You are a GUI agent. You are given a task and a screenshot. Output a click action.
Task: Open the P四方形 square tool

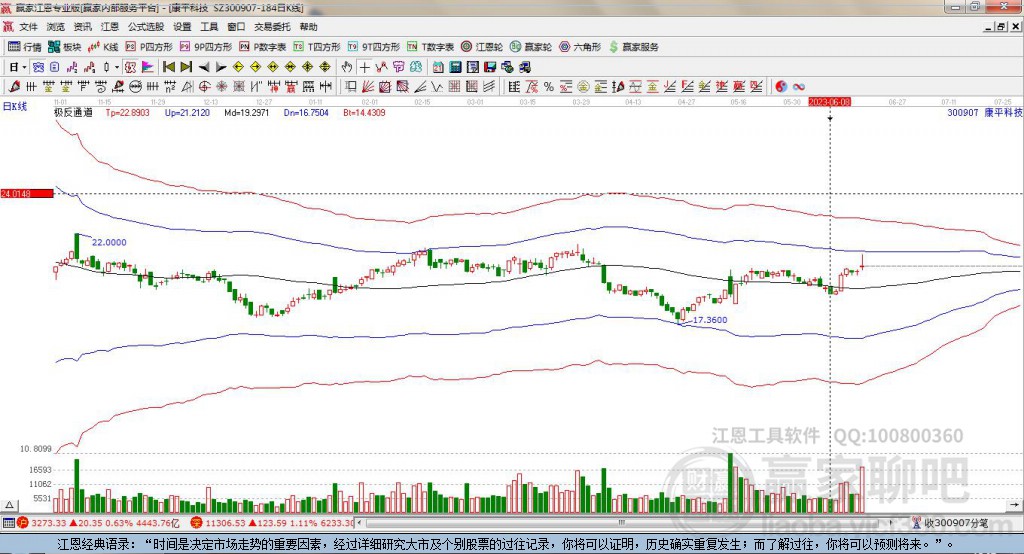[149, 47]
